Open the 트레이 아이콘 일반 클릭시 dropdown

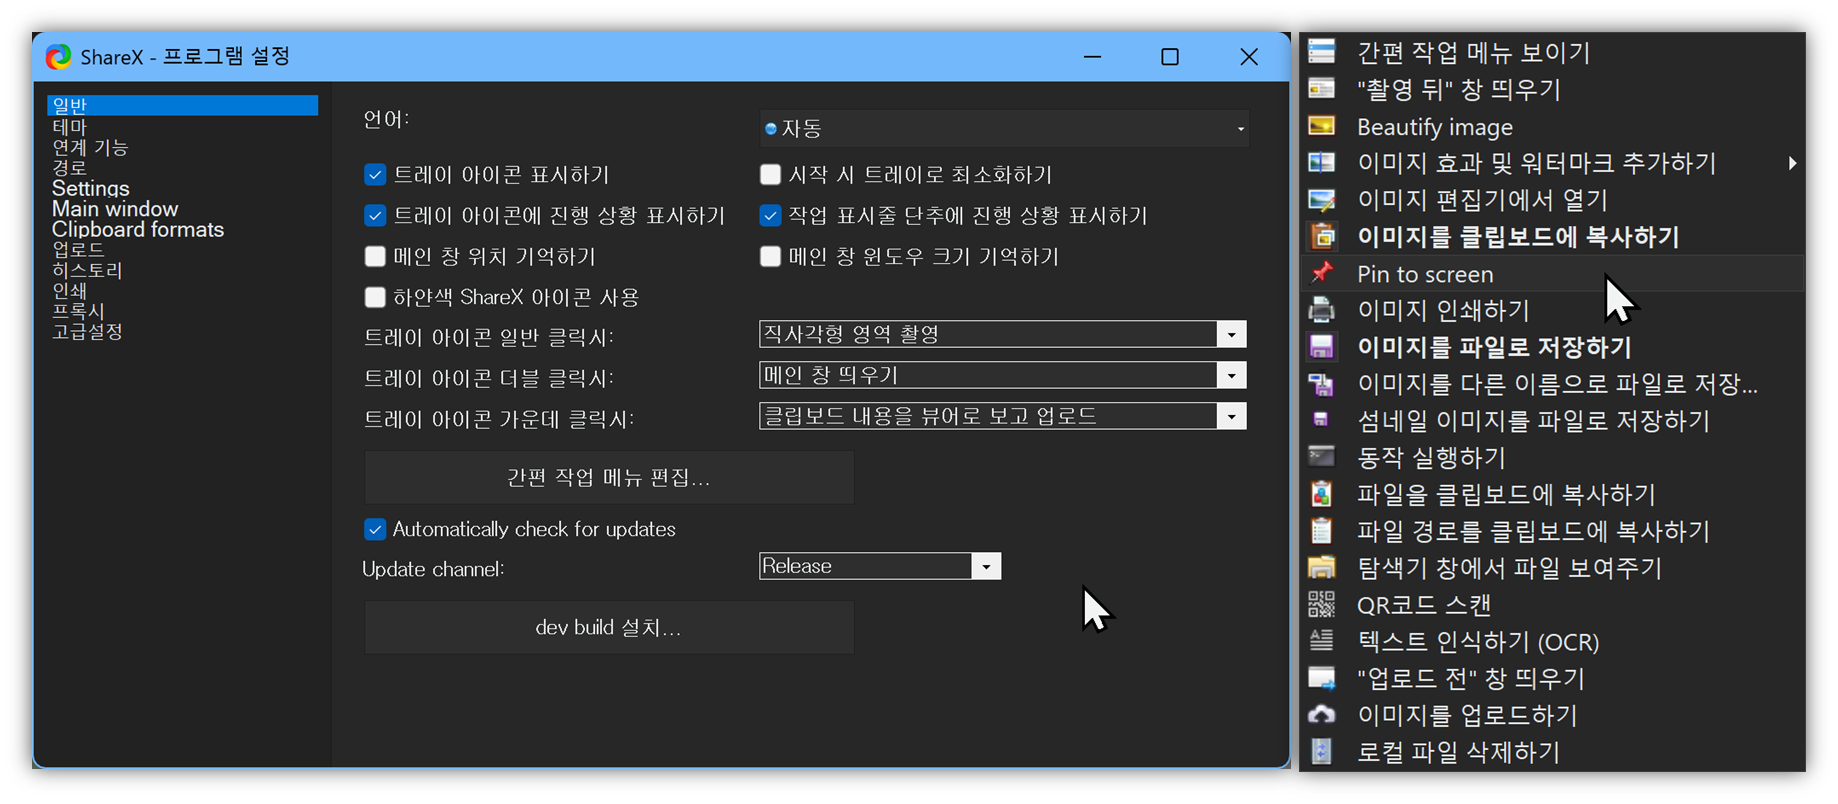[1003, 334]
